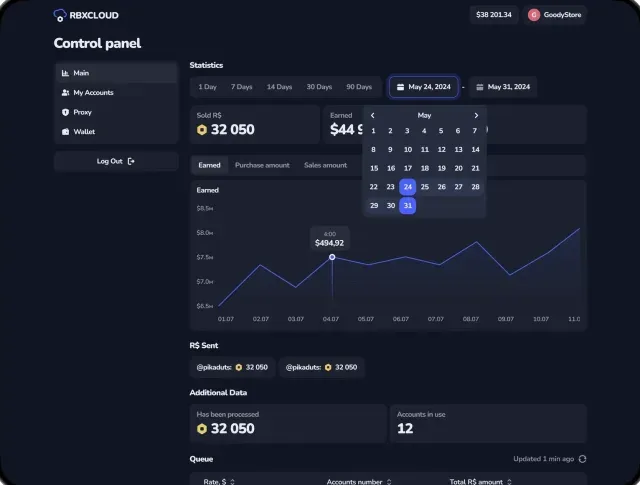Viewport: 640px width, 485px height.
Task: Click the second @pikaduts 32 050 chip
Action: click(322, 367)
